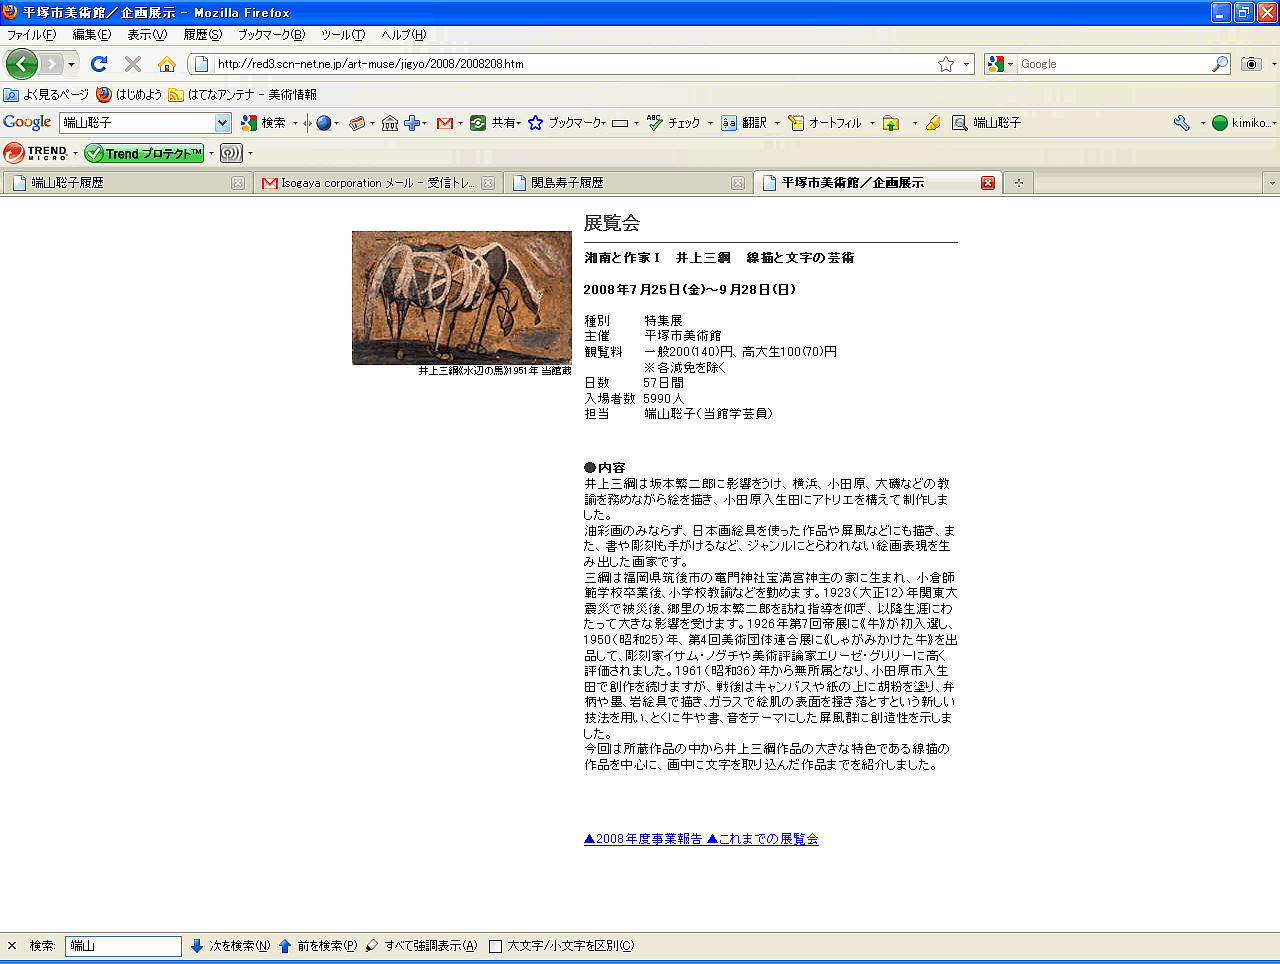Click the 翻訳 translate button

744,123
